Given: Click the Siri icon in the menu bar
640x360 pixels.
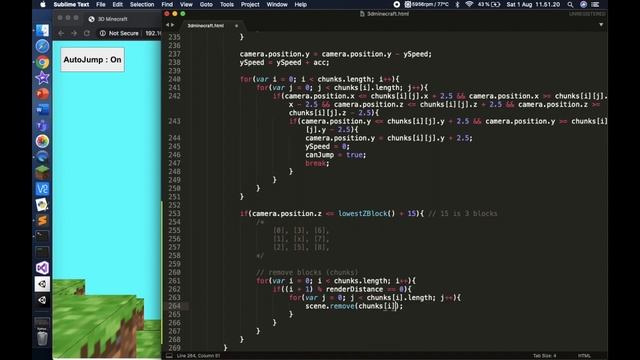Looking at the screenshot, I should 583,4.
